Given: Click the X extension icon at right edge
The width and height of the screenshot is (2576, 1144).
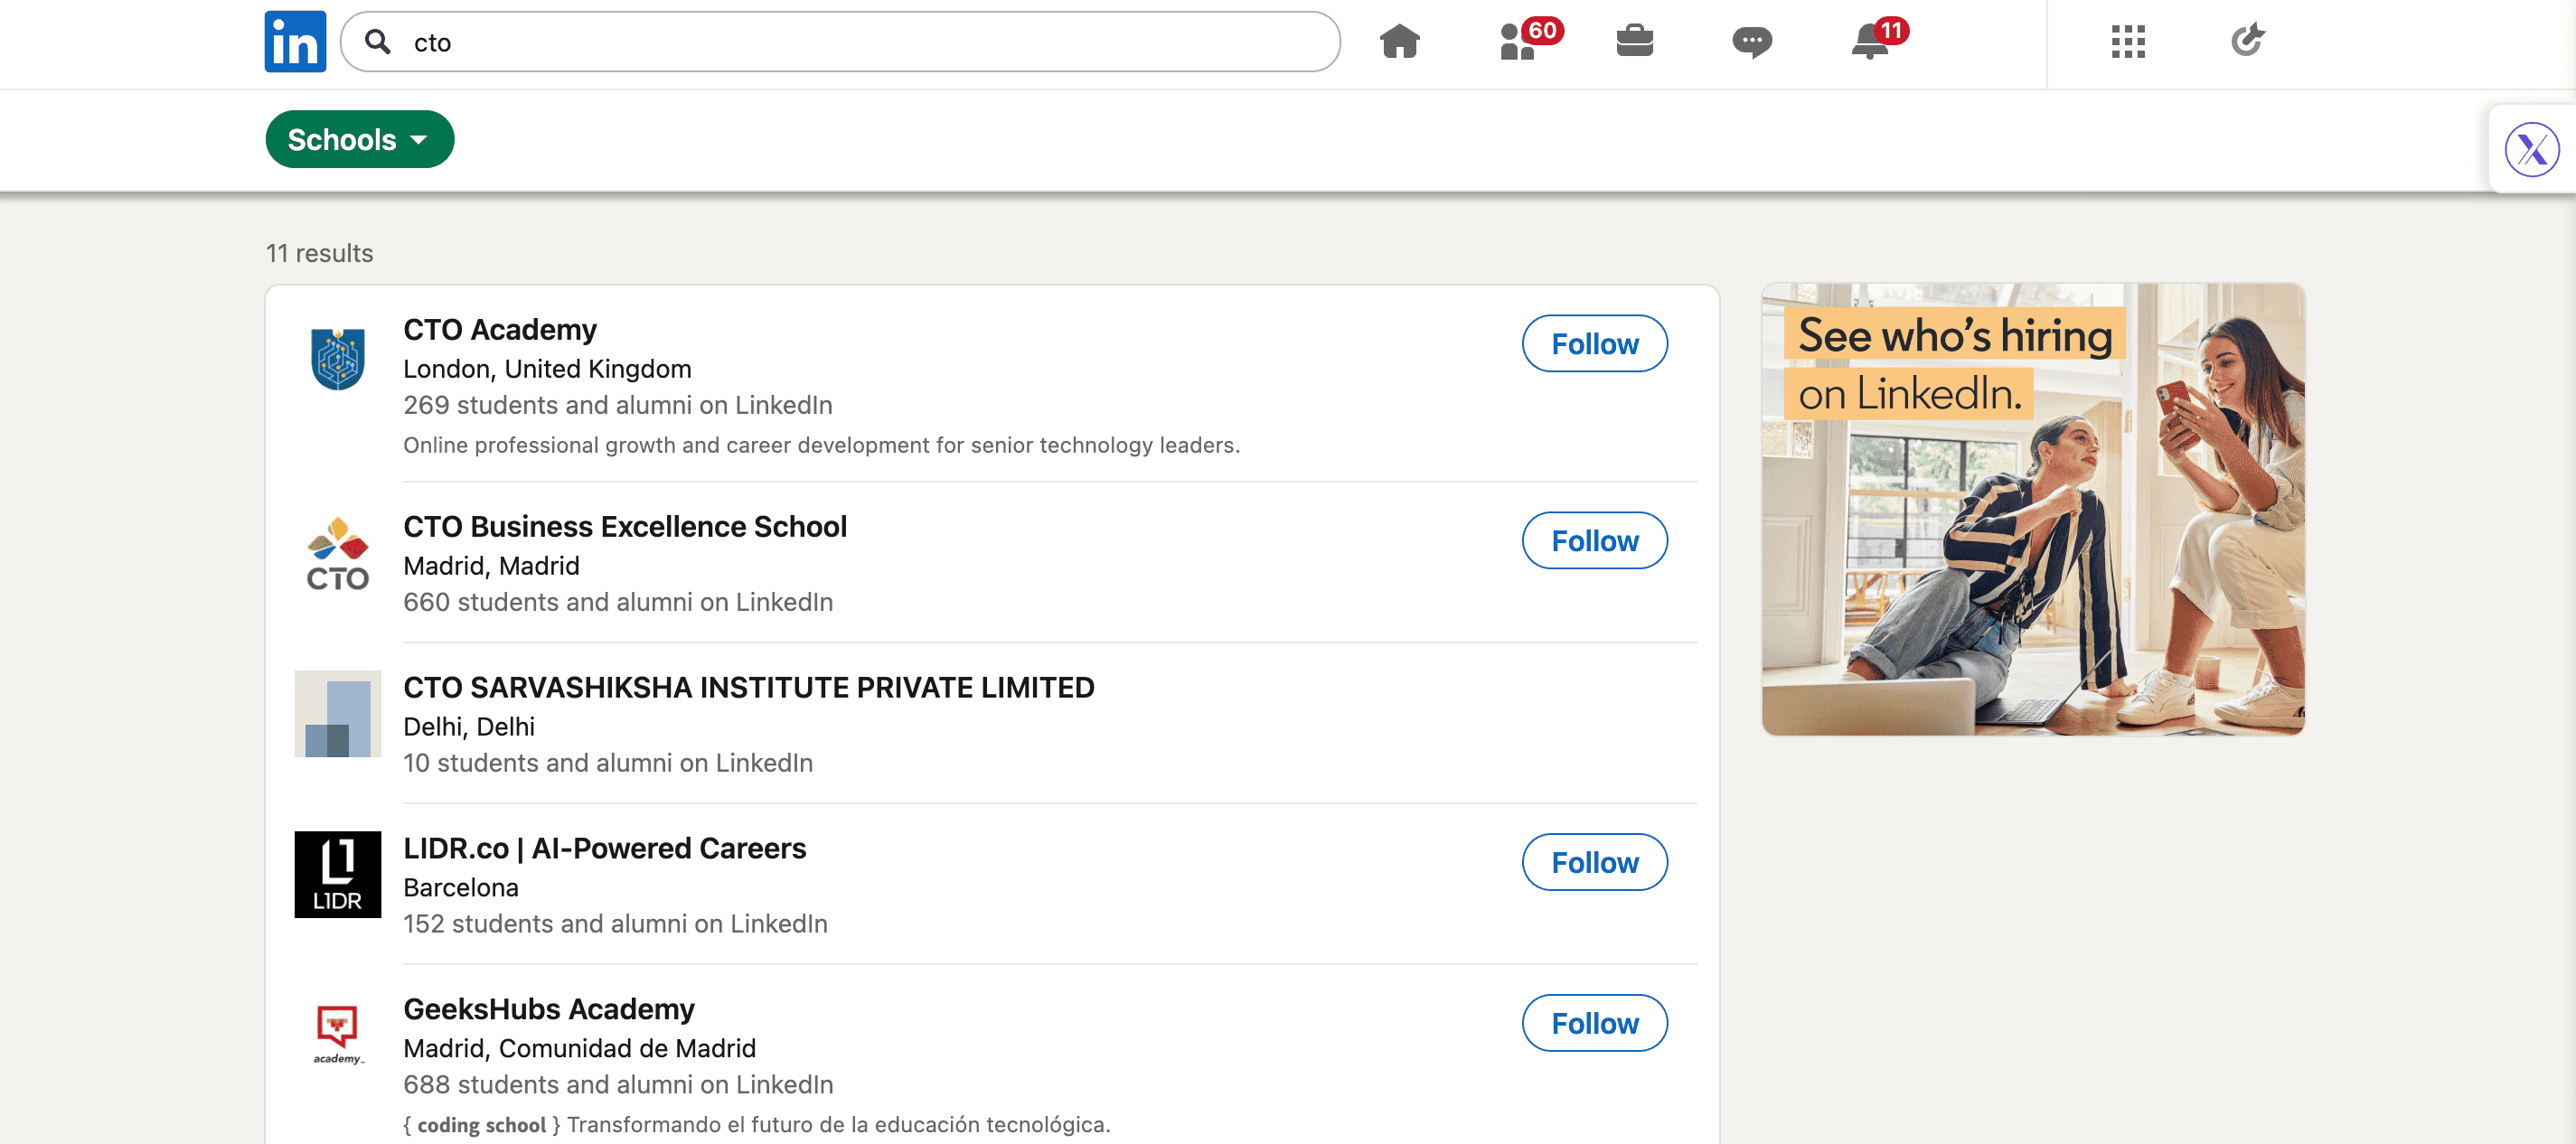Looking at the screenshot, I should point(2531,150).
